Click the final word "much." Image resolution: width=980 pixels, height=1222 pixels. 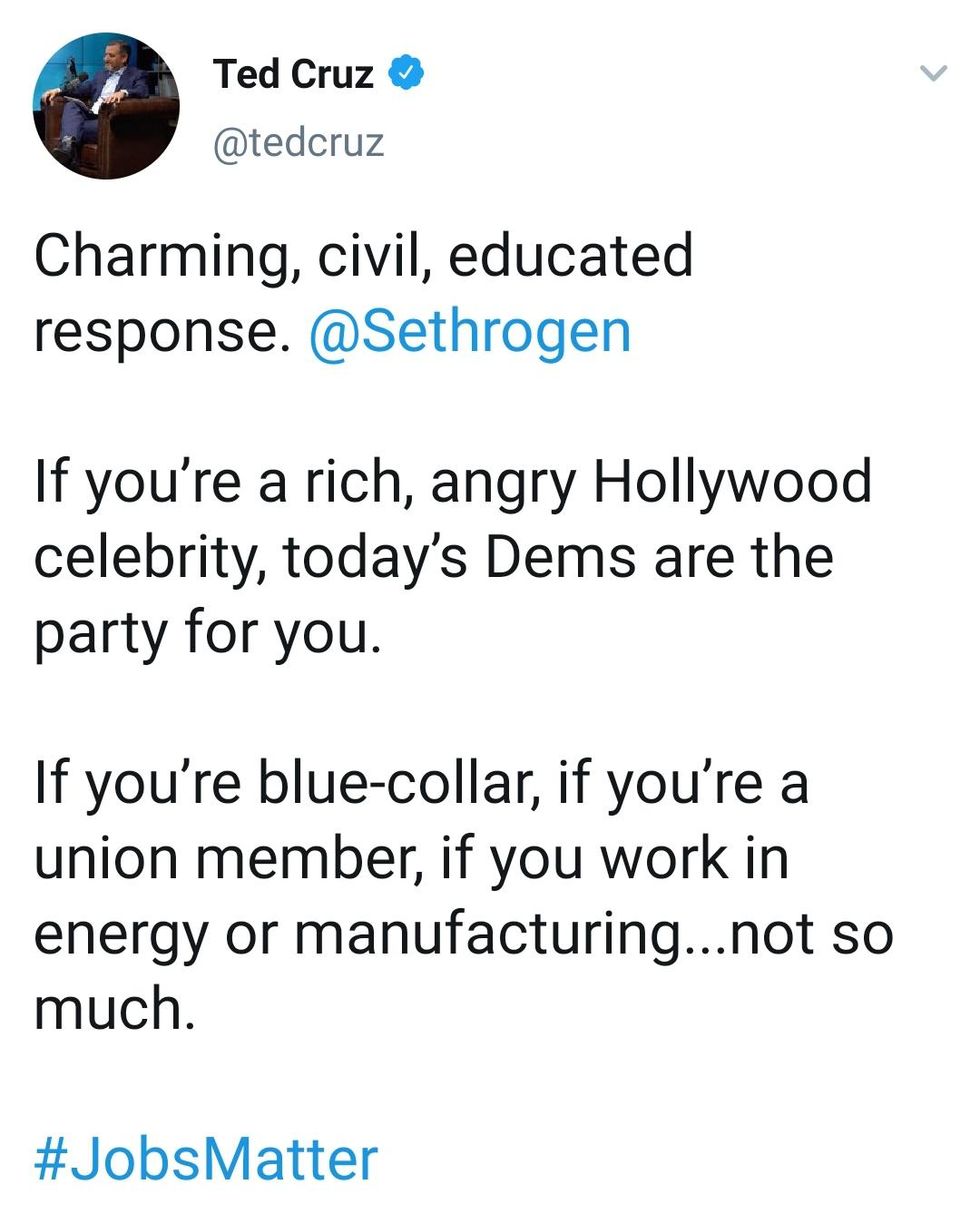click(114, 1008)
